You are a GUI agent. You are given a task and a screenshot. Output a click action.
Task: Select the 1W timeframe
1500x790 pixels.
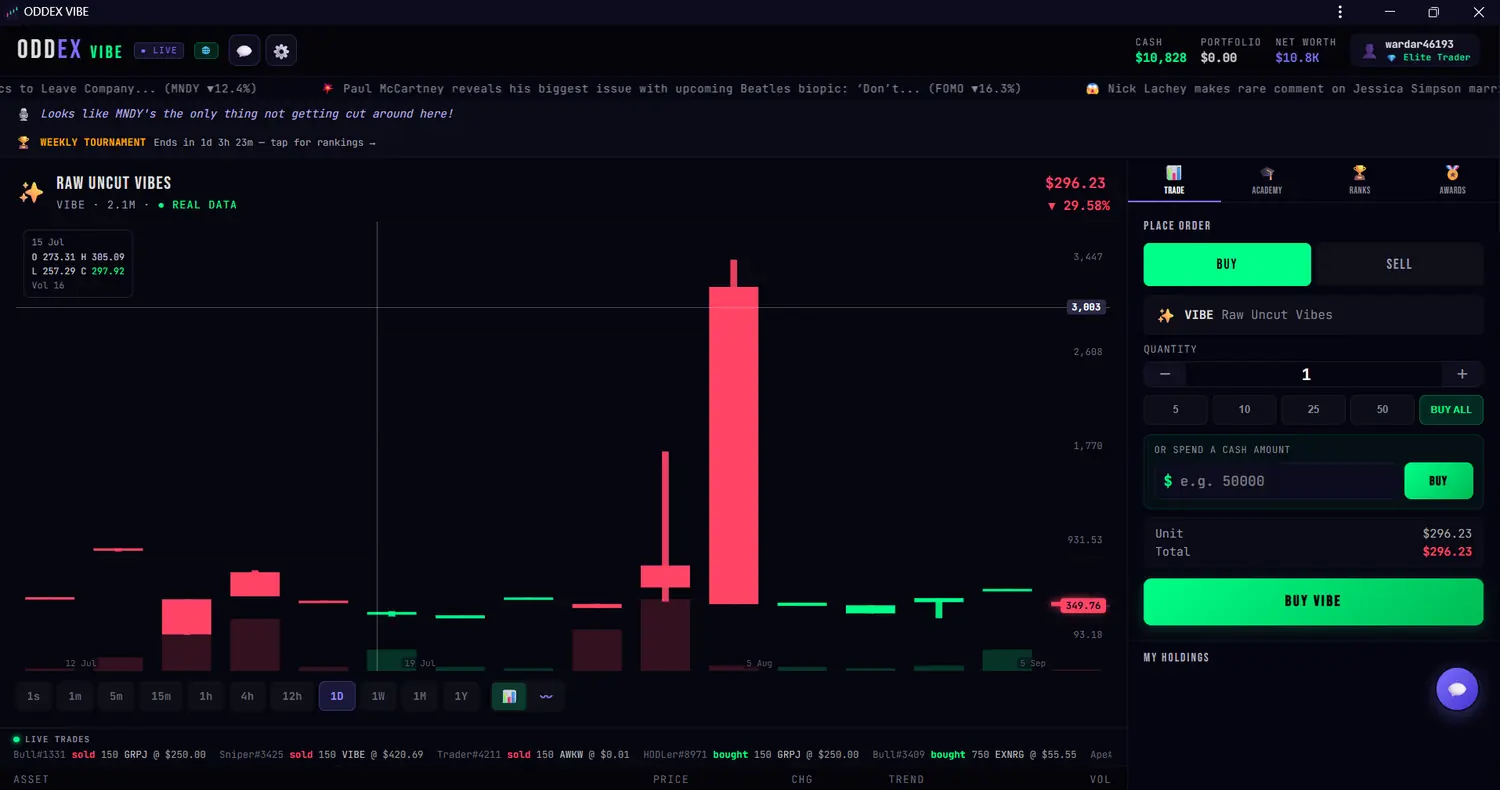(378, 696)
